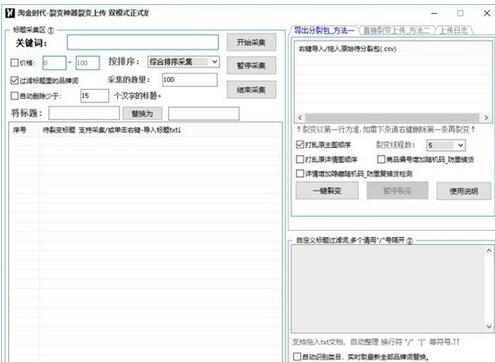495x362 pixels.
Task: Click the csv package list left scroll arrow
Action: 300,118
